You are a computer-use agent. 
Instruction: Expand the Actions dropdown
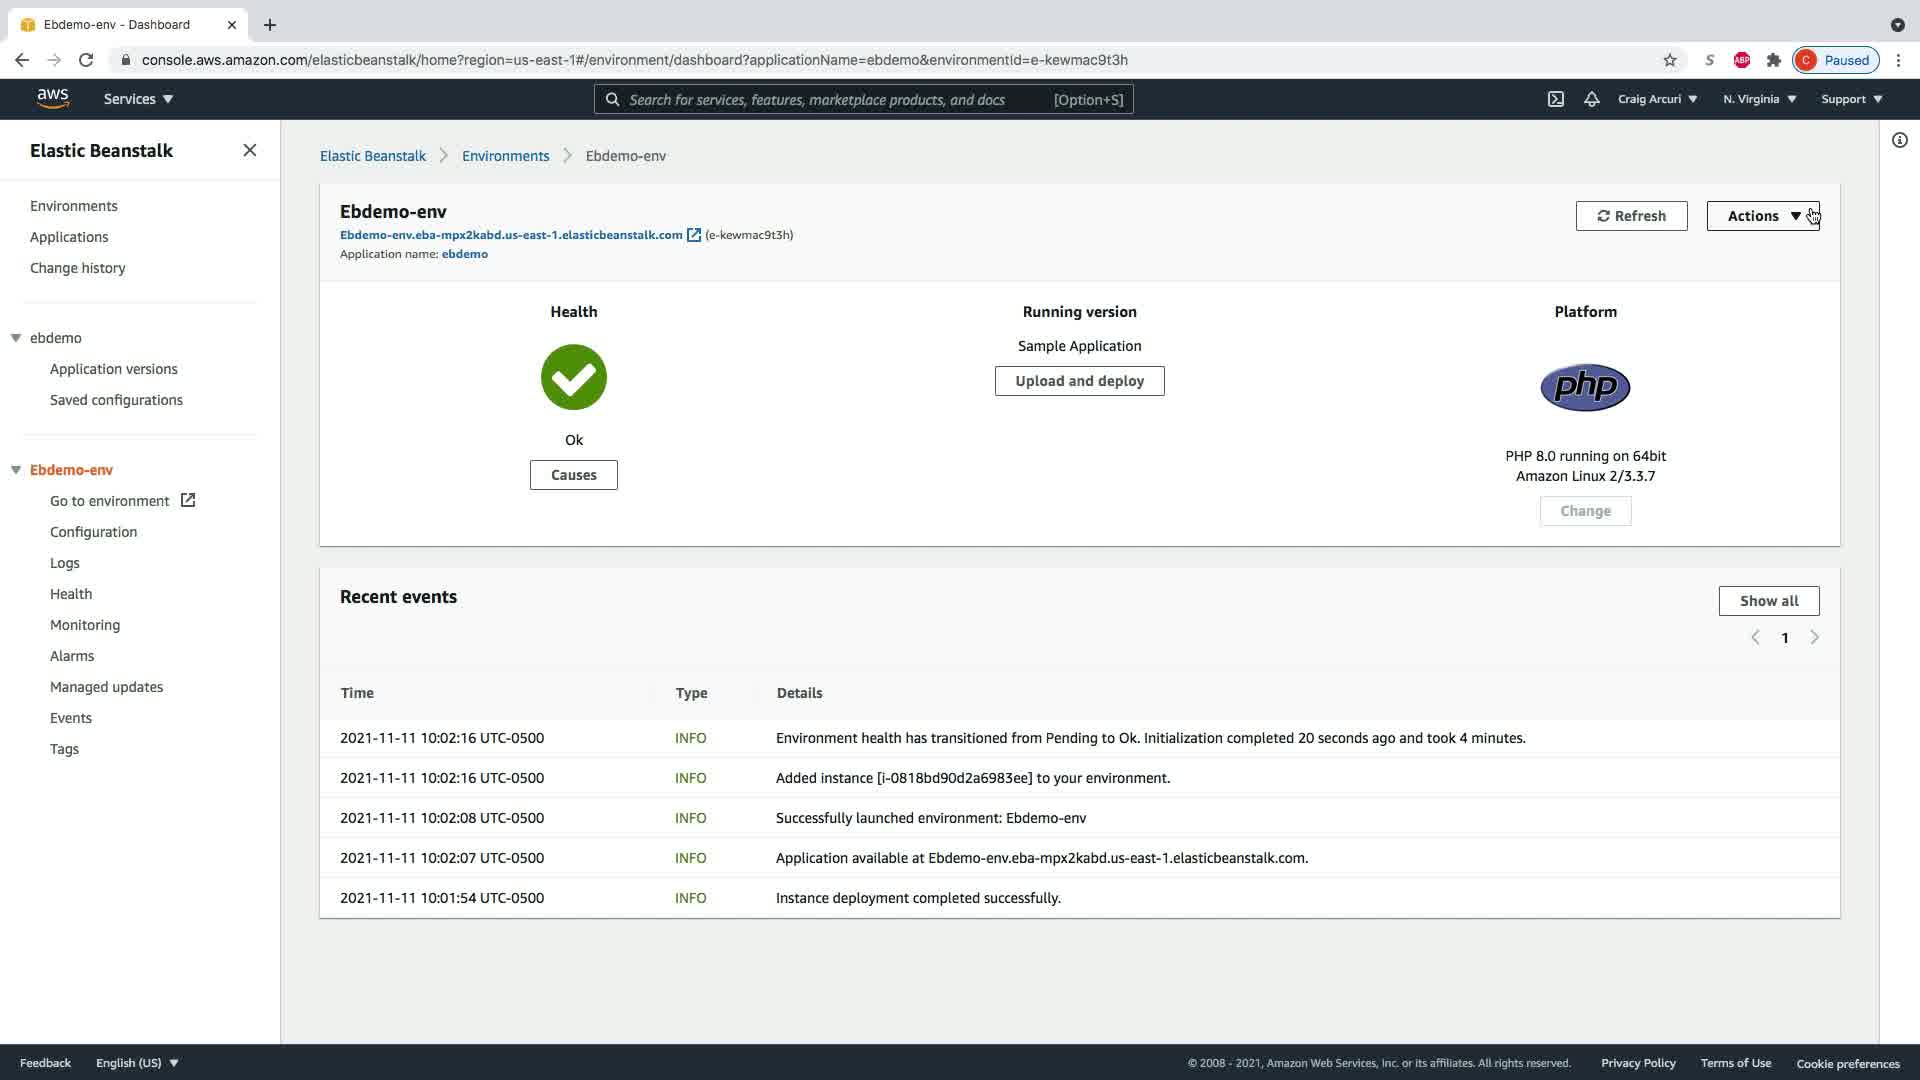click(1762, 216)
